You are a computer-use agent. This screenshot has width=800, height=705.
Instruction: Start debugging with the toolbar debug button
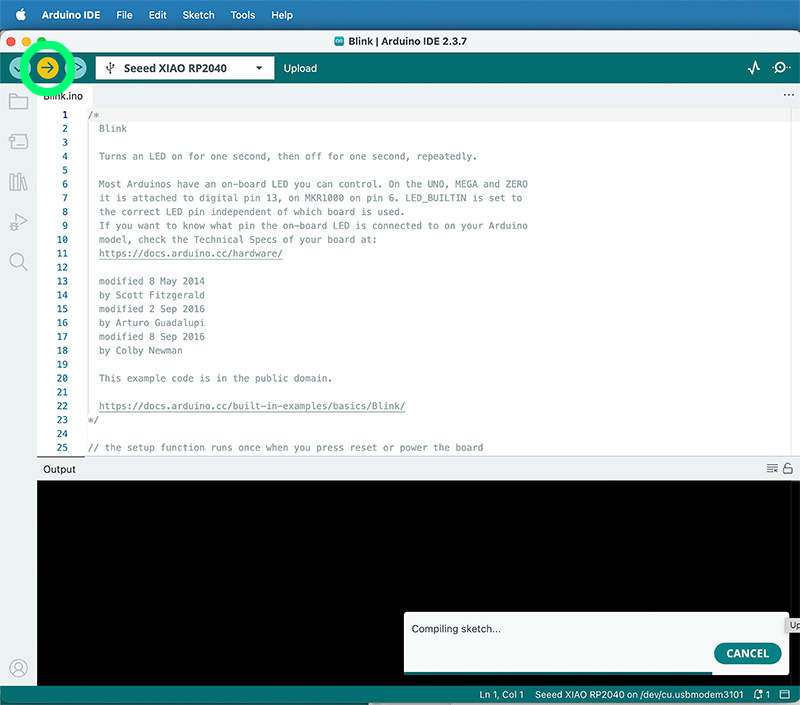click(78, 68)
